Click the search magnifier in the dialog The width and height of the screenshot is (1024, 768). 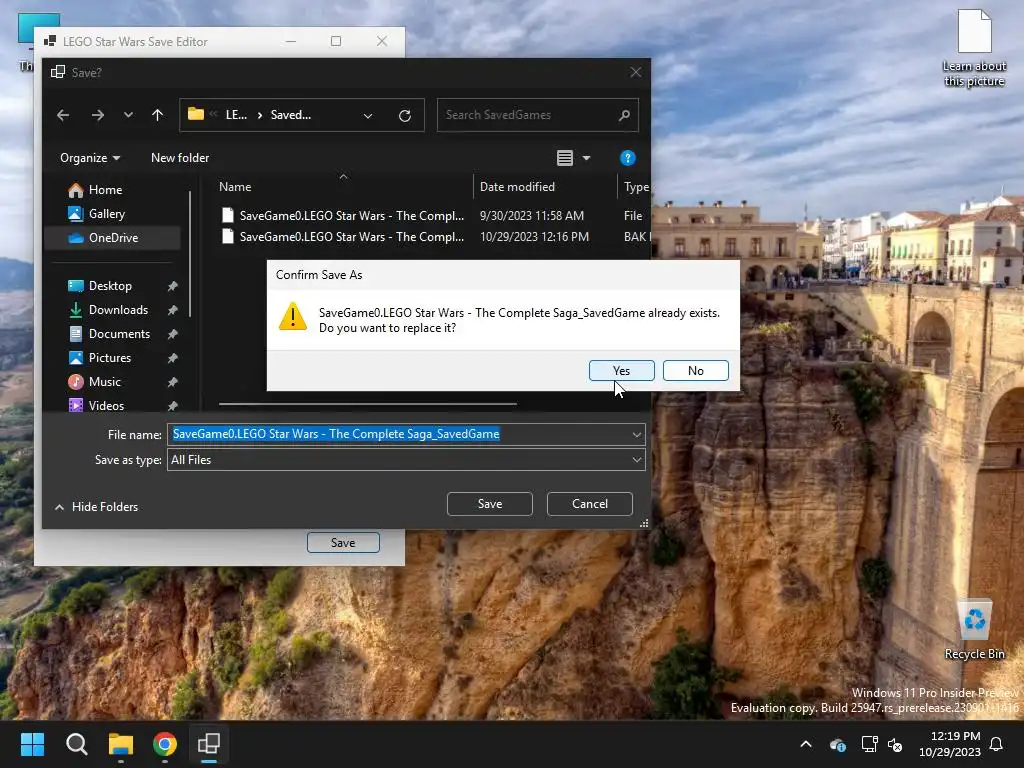(x=624, y=115)
